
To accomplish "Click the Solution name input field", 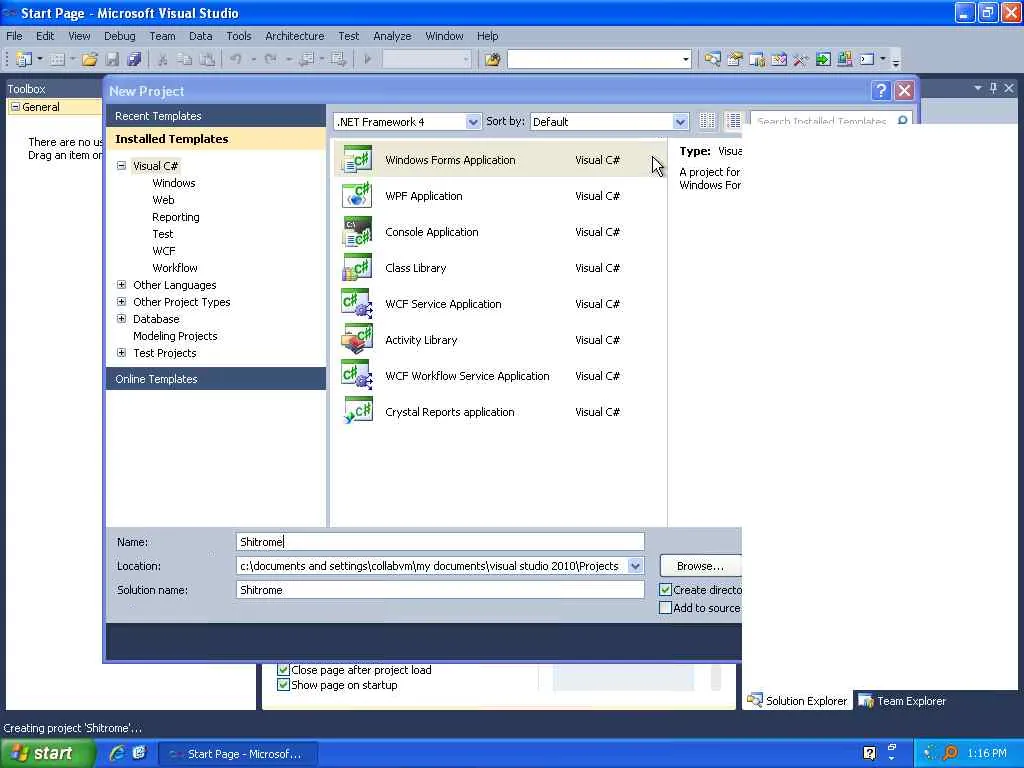I will [x=440, y=590].
